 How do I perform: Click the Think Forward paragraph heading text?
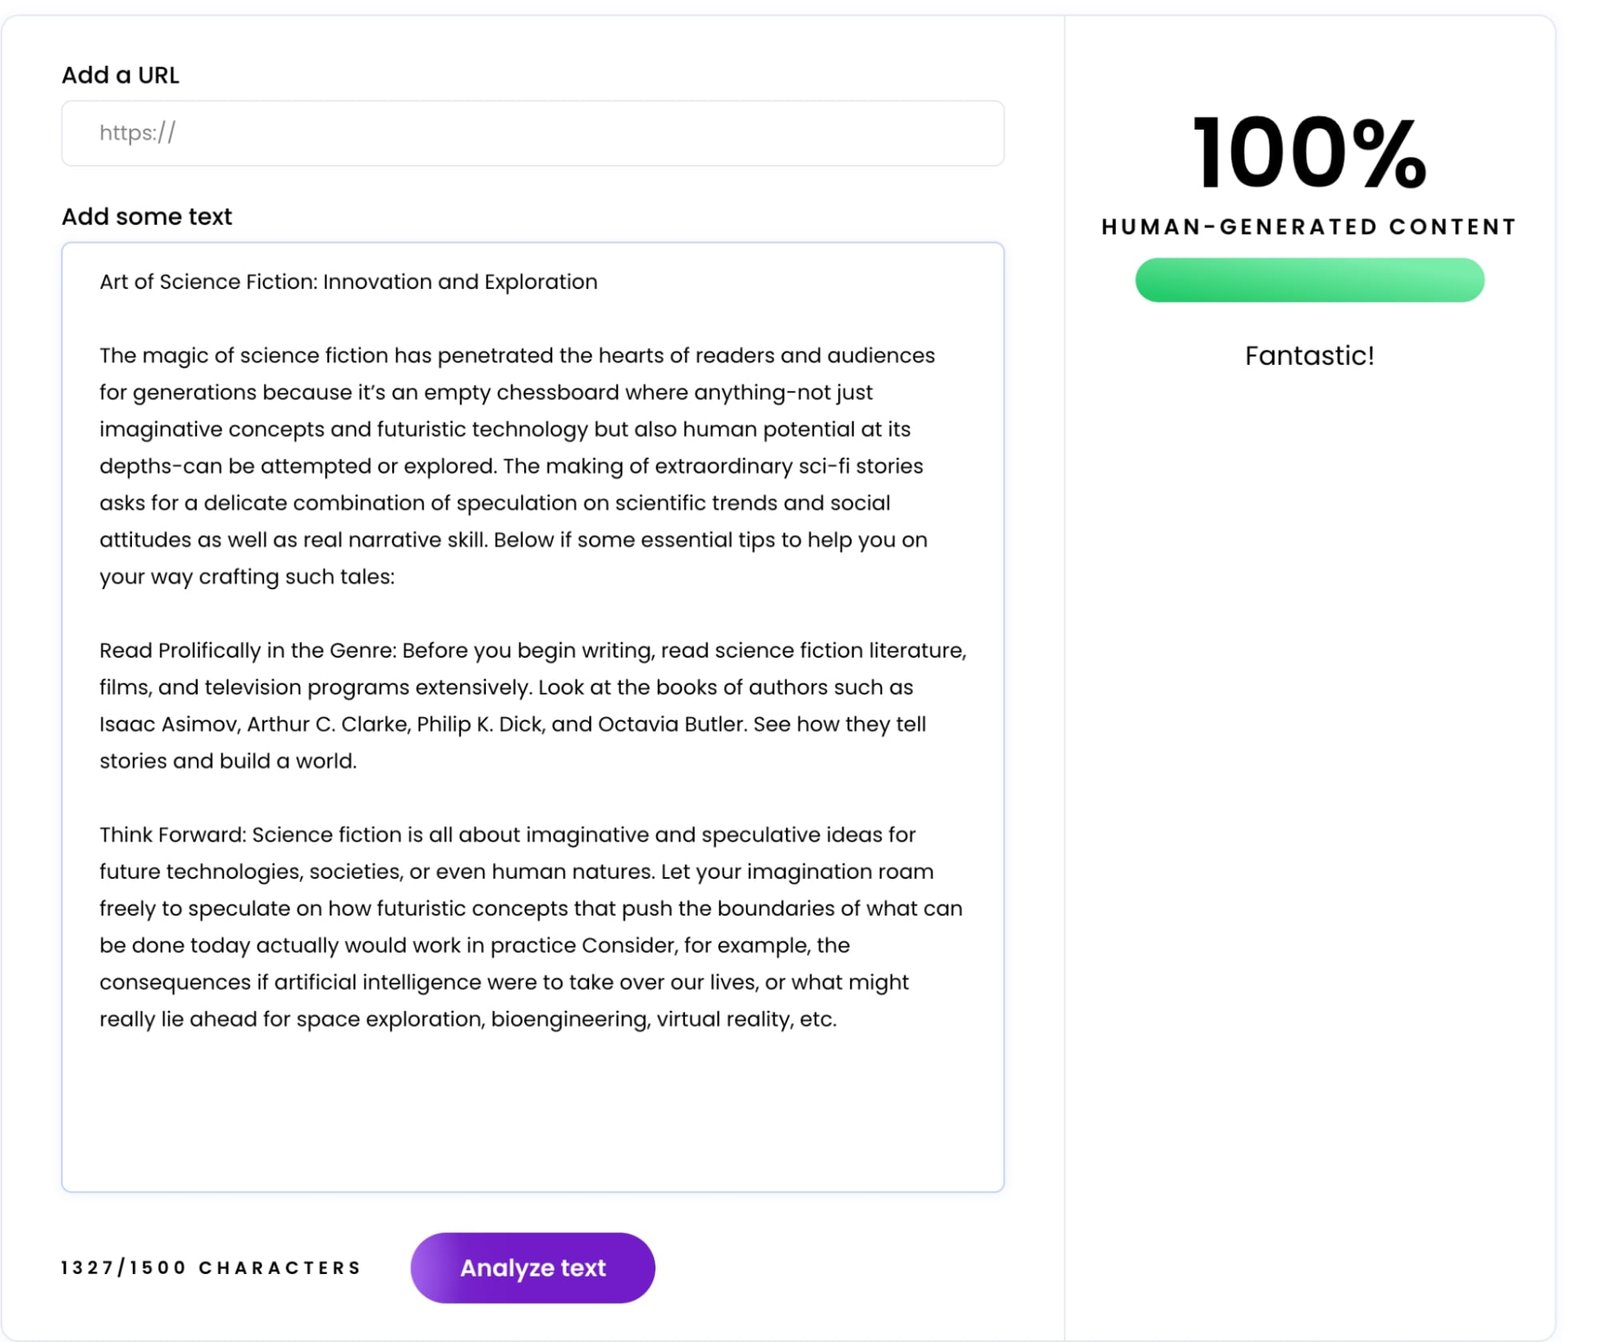click(172, 835)
